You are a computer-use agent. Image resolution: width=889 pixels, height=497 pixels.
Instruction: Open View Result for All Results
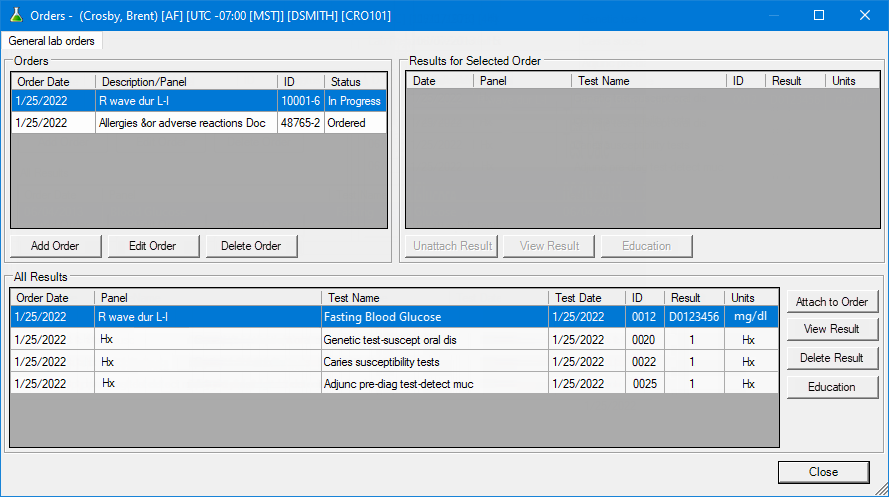(831, 329)
